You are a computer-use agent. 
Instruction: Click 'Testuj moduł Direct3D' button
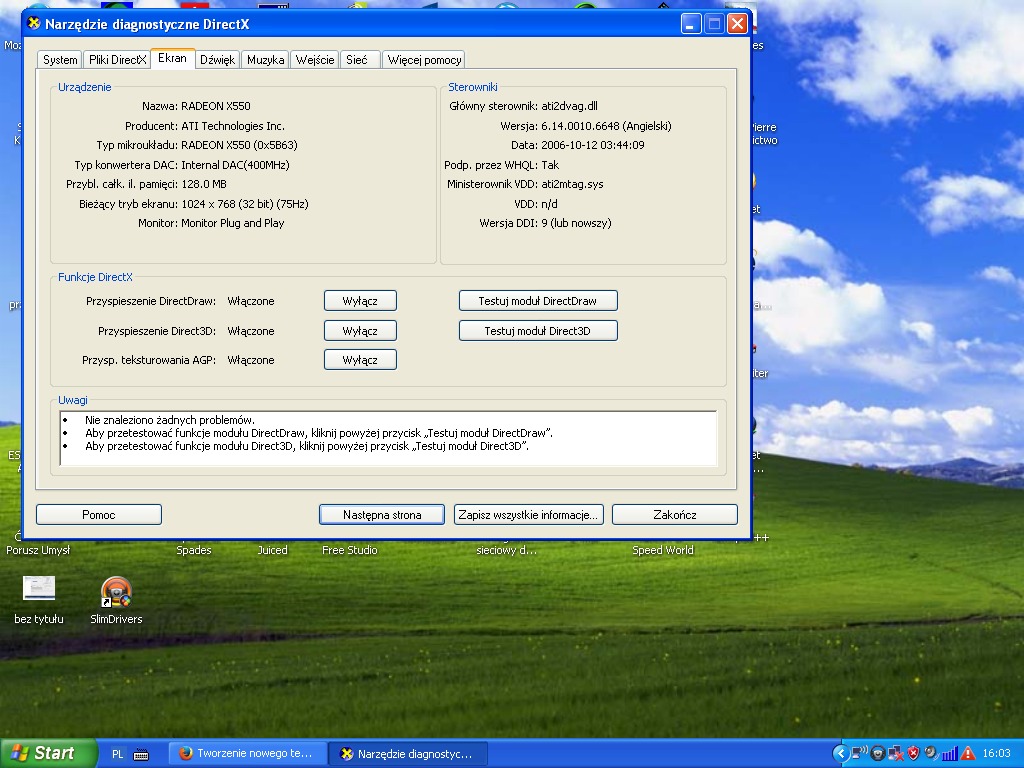tap(537, 330)
